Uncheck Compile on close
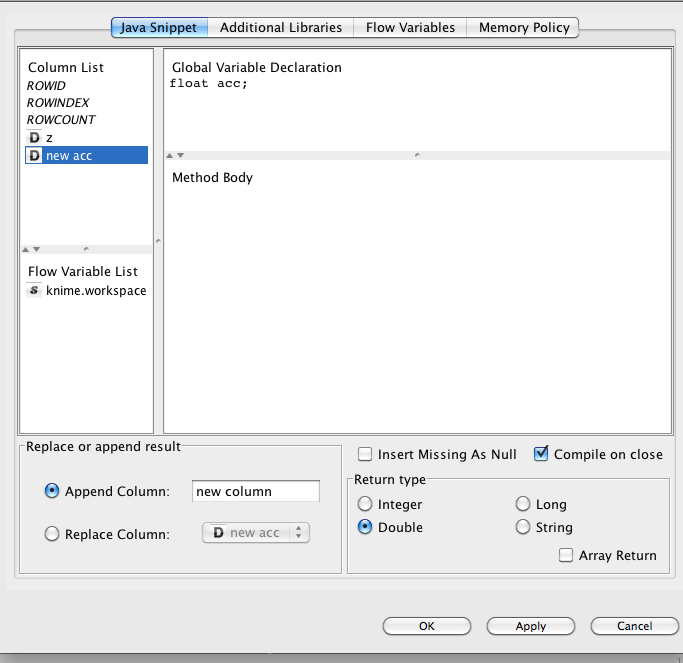This screenshot has height=663, width=683. pos(541,454)
